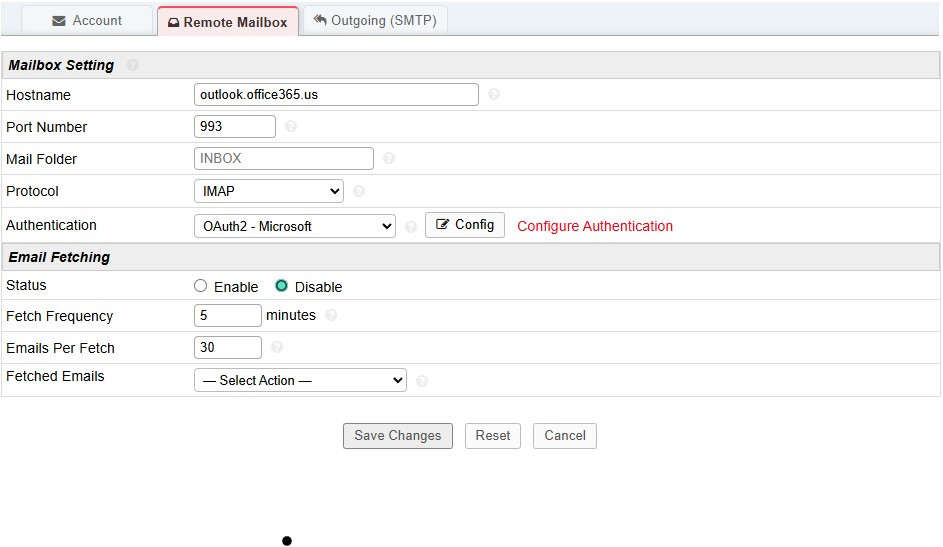The image size is (943, 547).
Task: Click help icon next to Authentication dropdown
Action: [411, 227]
